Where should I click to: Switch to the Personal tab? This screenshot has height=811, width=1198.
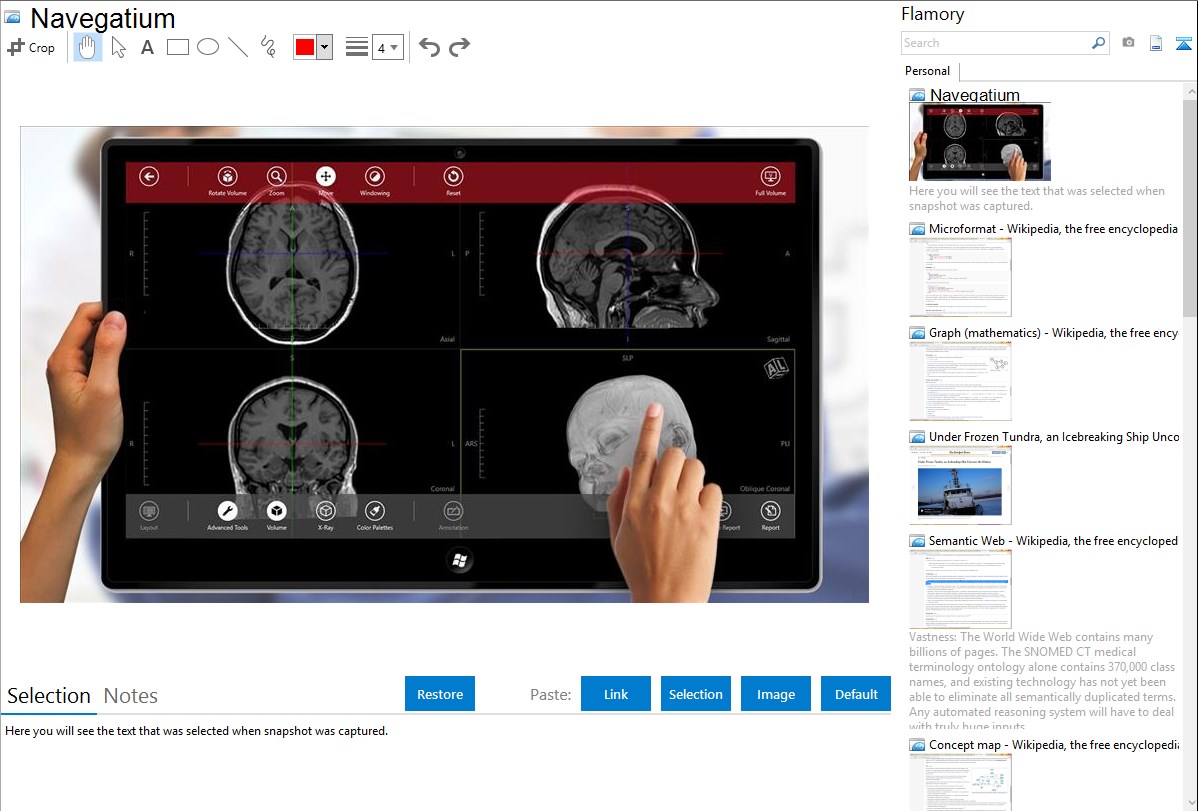[928, 71]
